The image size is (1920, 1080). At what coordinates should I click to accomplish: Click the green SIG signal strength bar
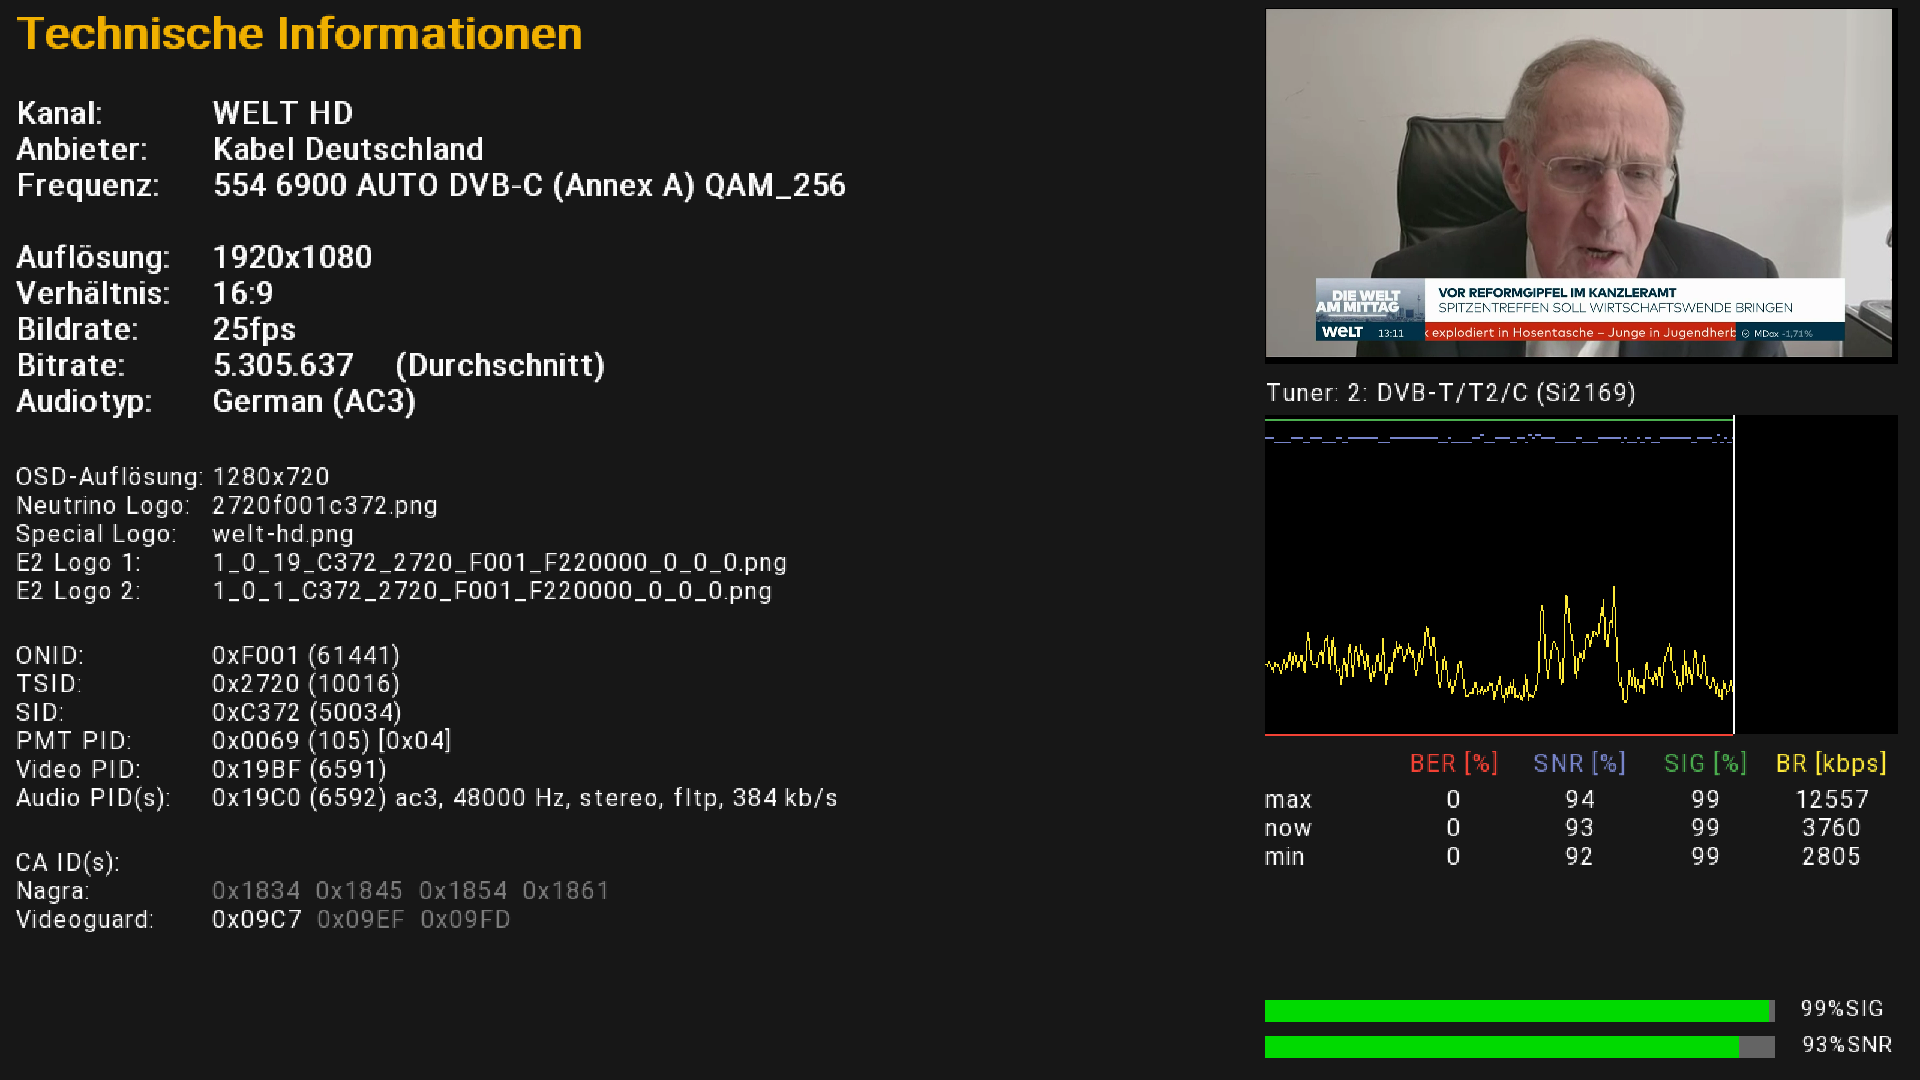(1519, 1011)
